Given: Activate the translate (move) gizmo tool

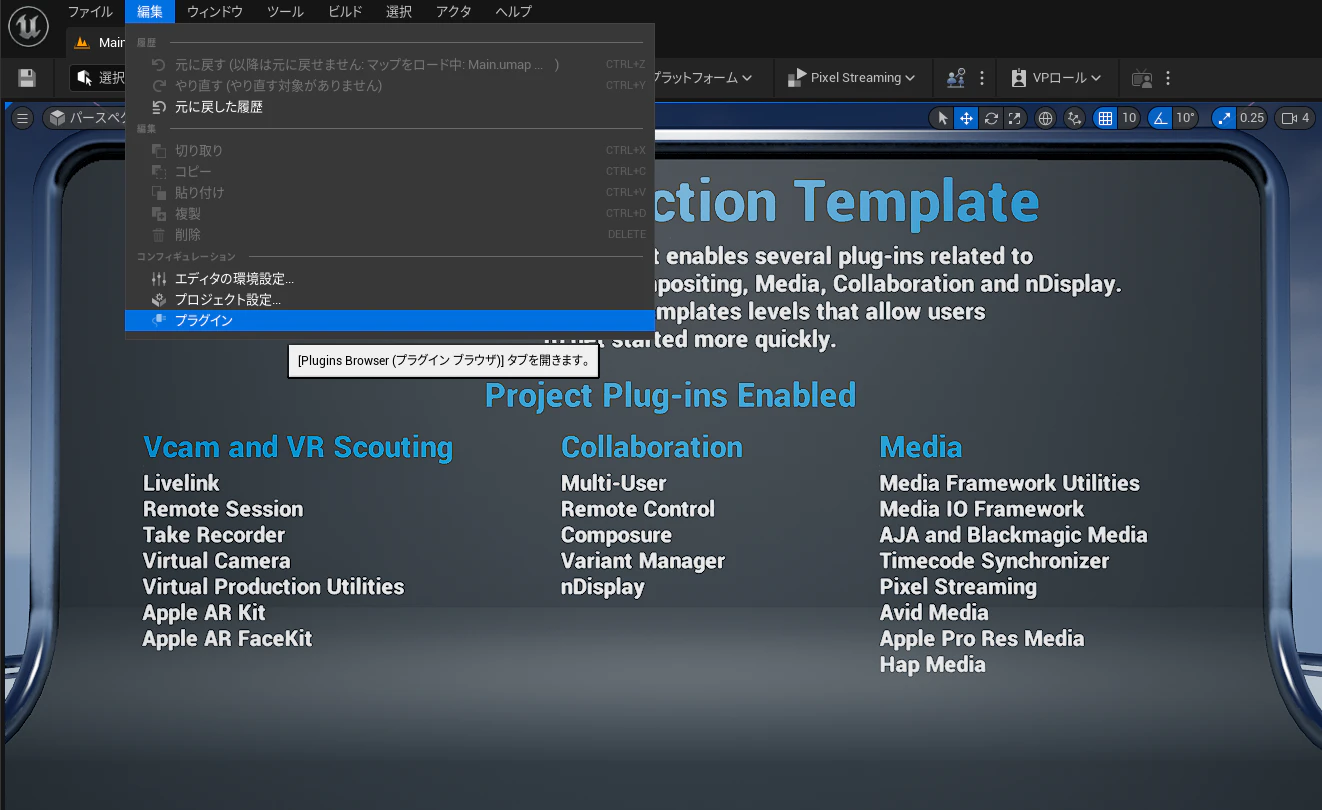Looking at the screenshot, I should coord(966,118).
